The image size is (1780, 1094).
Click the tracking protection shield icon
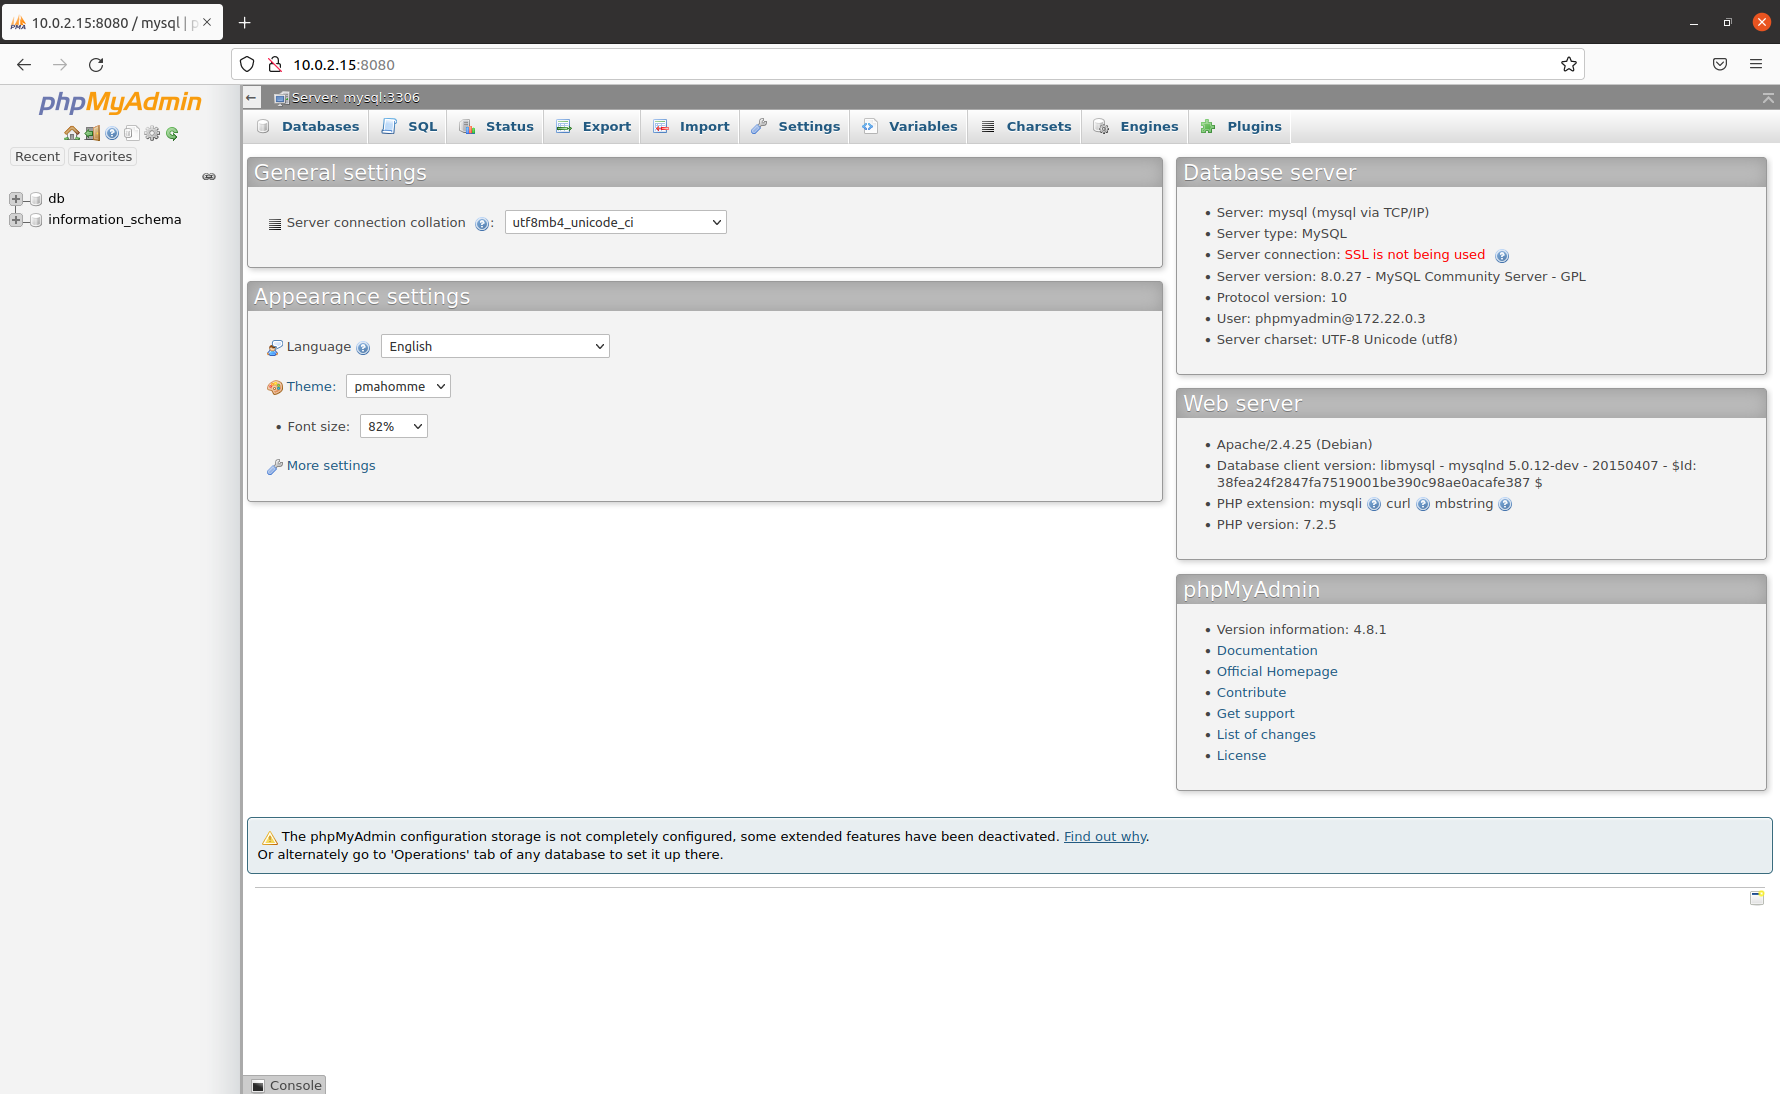247,64
